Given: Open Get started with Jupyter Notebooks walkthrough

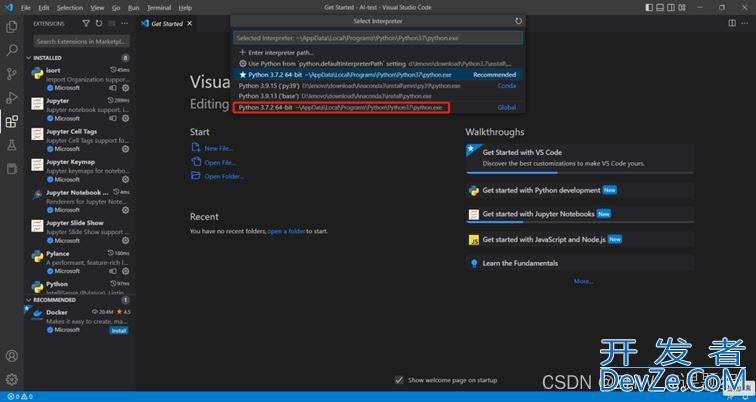Looking at the screenshot, I should click(x=580, y=214).
